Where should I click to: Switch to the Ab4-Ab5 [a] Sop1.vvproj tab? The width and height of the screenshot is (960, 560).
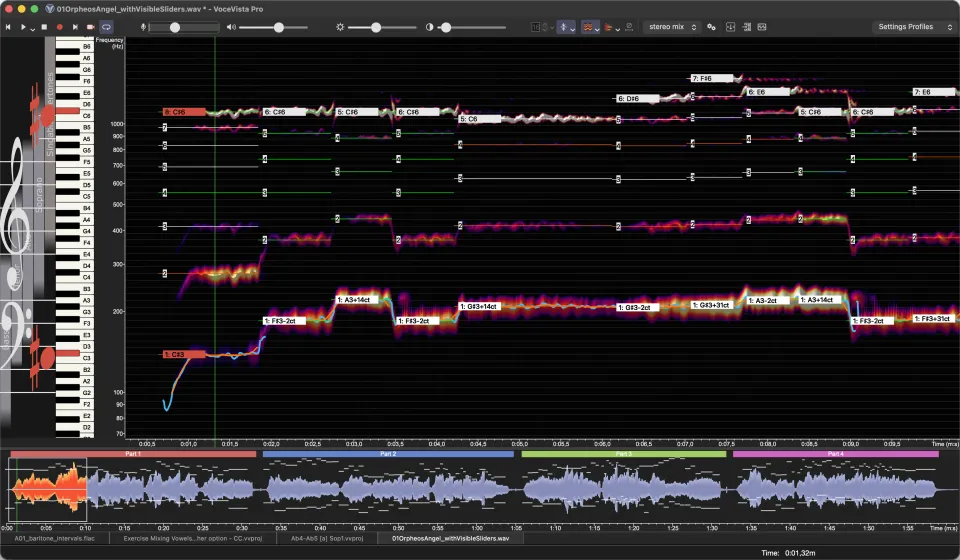click(326, 539)
